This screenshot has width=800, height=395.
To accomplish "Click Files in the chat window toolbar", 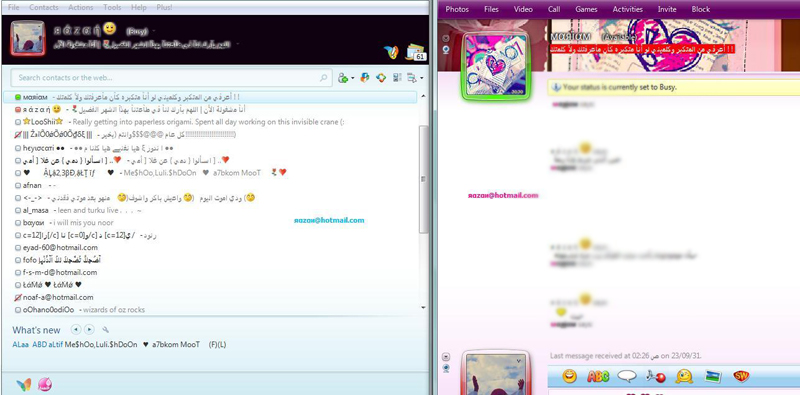I will point(491,9).
